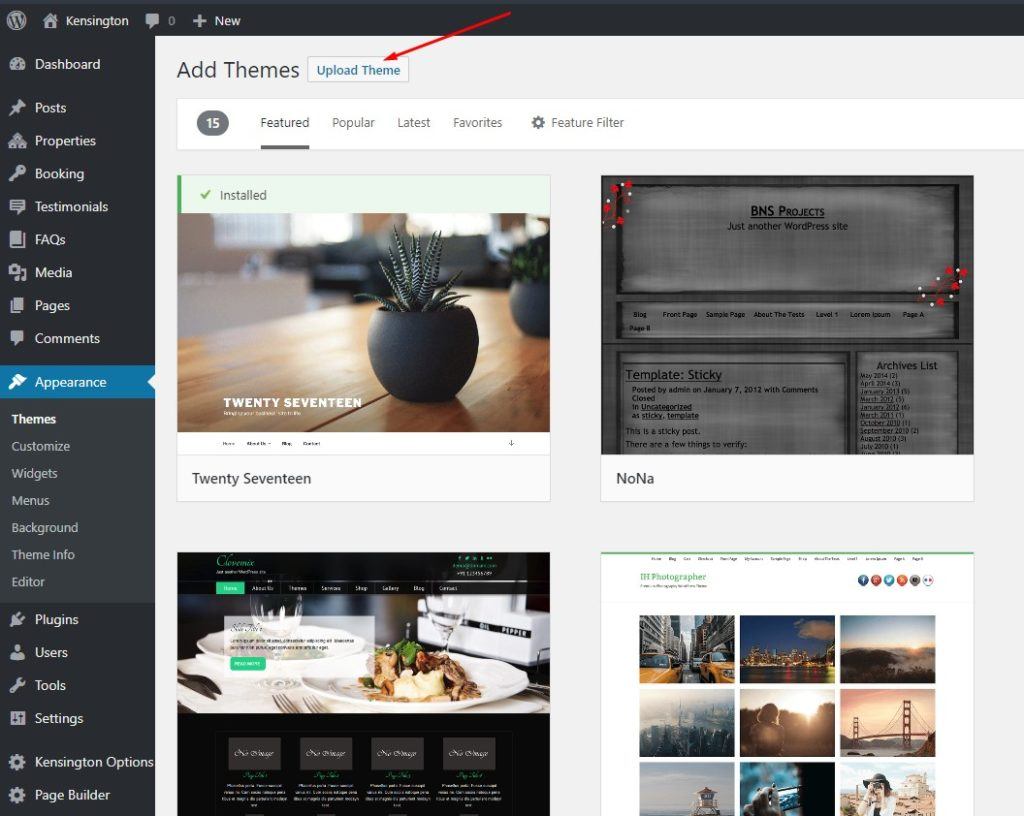The width and height of the screenshot is (1024, 816).
Task: Click the Page Builder gear icon
Action: click(x=18, y=794)
